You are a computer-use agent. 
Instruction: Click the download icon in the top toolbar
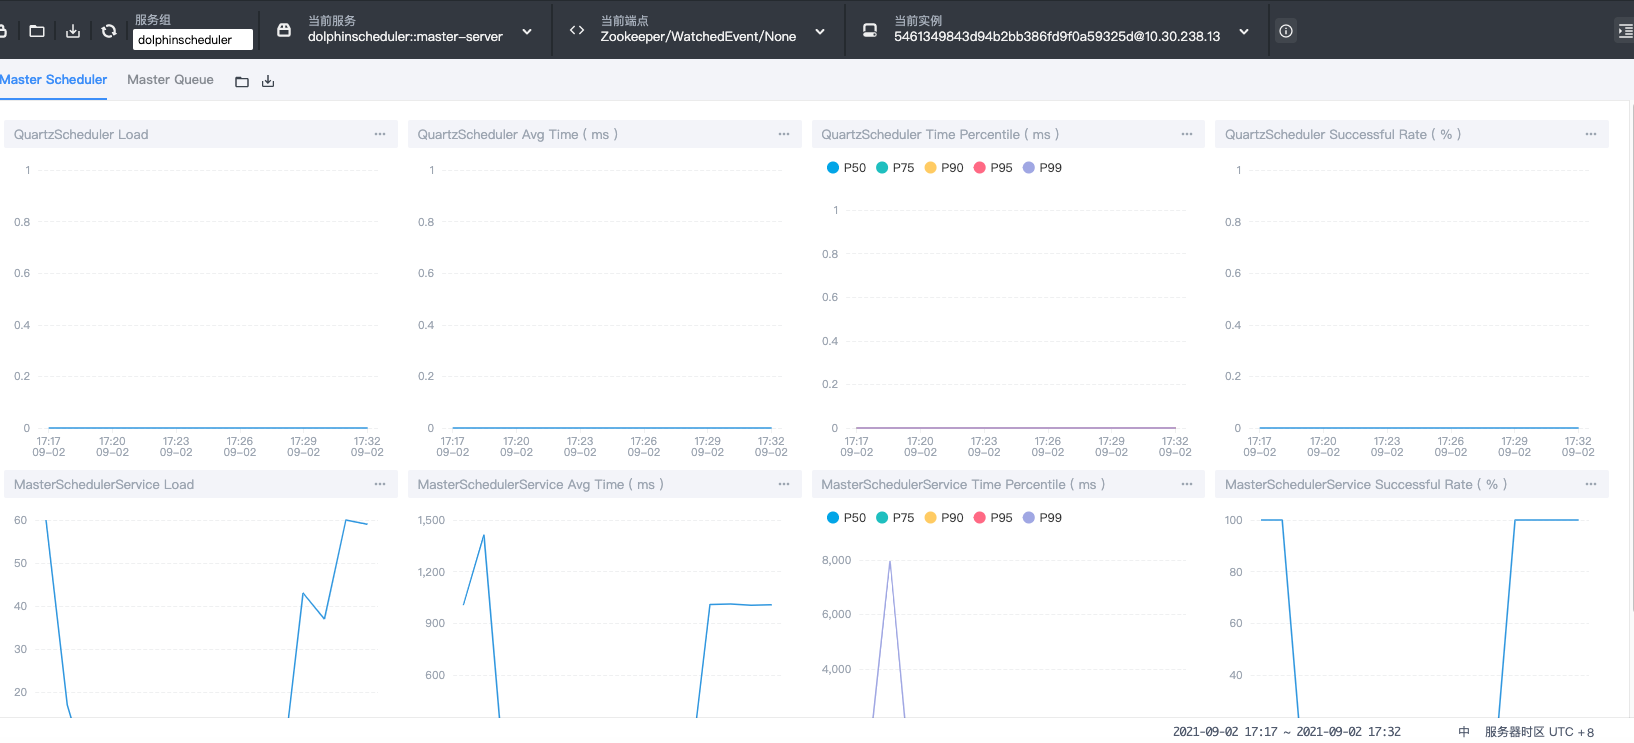[x=73, y=31]
